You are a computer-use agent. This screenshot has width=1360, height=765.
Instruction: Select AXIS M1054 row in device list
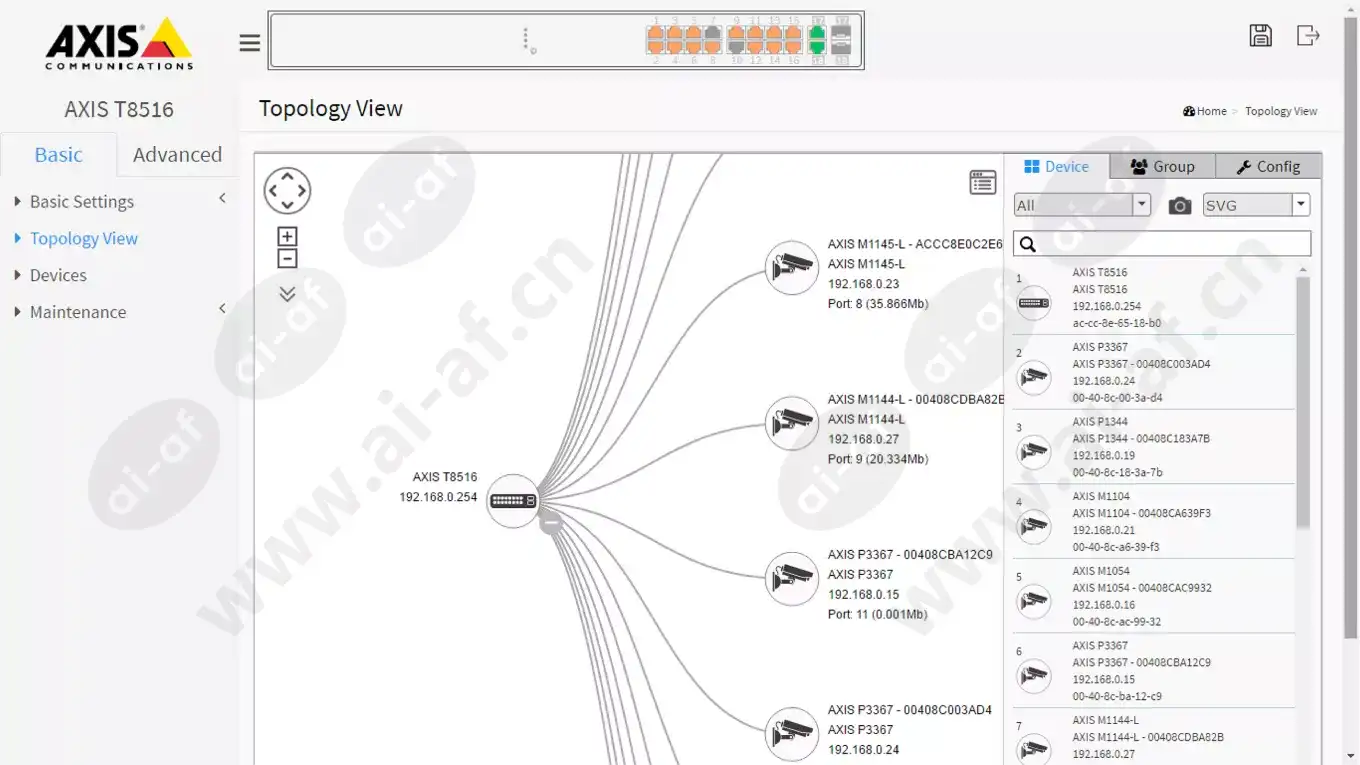pos(1154,596)
